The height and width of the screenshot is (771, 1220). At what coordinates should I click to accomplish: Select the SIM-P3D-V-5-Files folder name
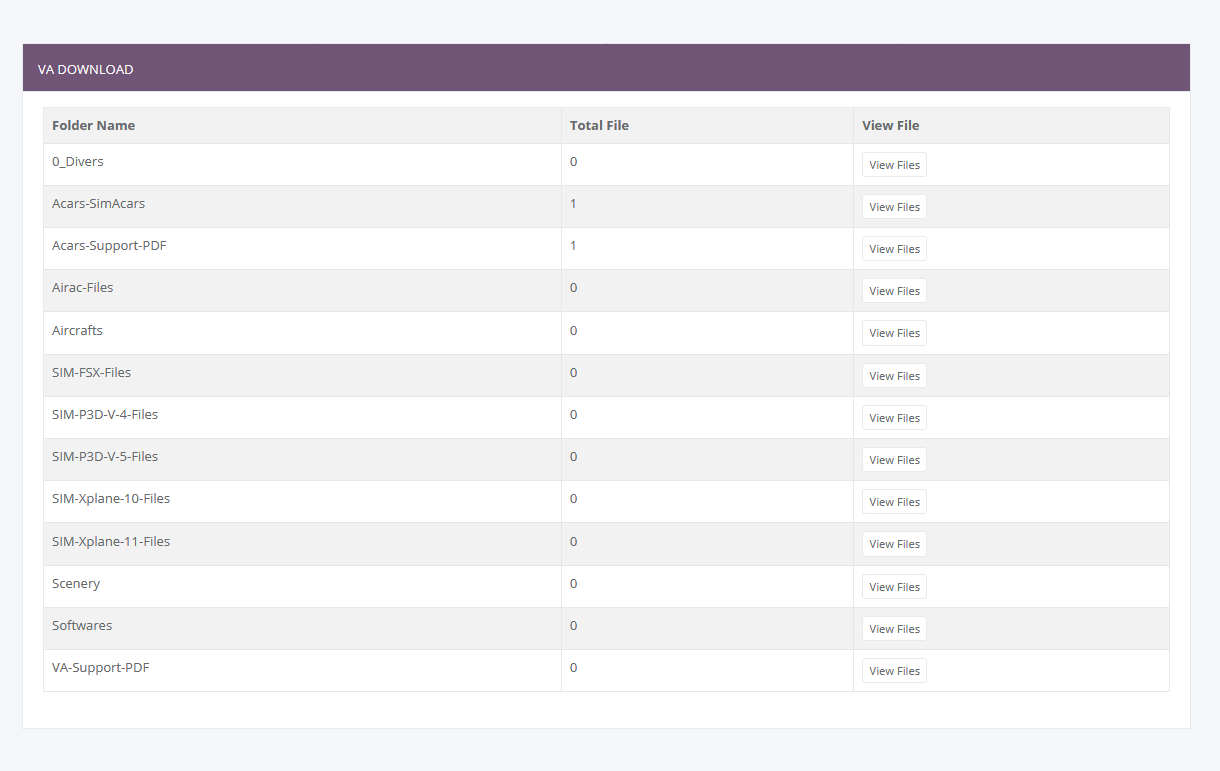(x=105, y=456)
